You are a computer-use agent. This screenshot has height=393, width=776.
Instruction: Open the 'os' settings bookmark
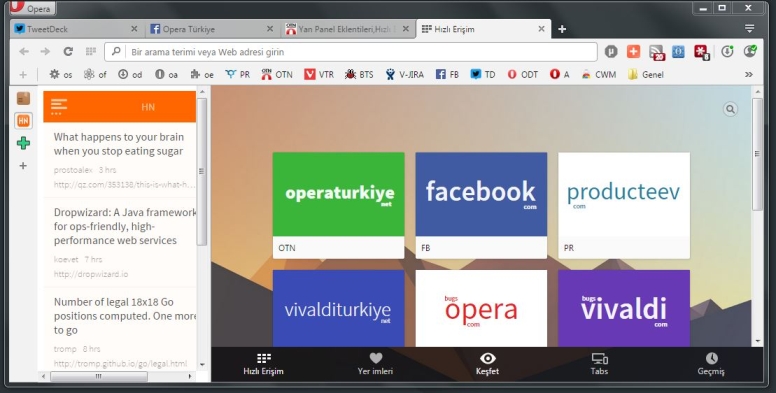[x=60, y=75]
